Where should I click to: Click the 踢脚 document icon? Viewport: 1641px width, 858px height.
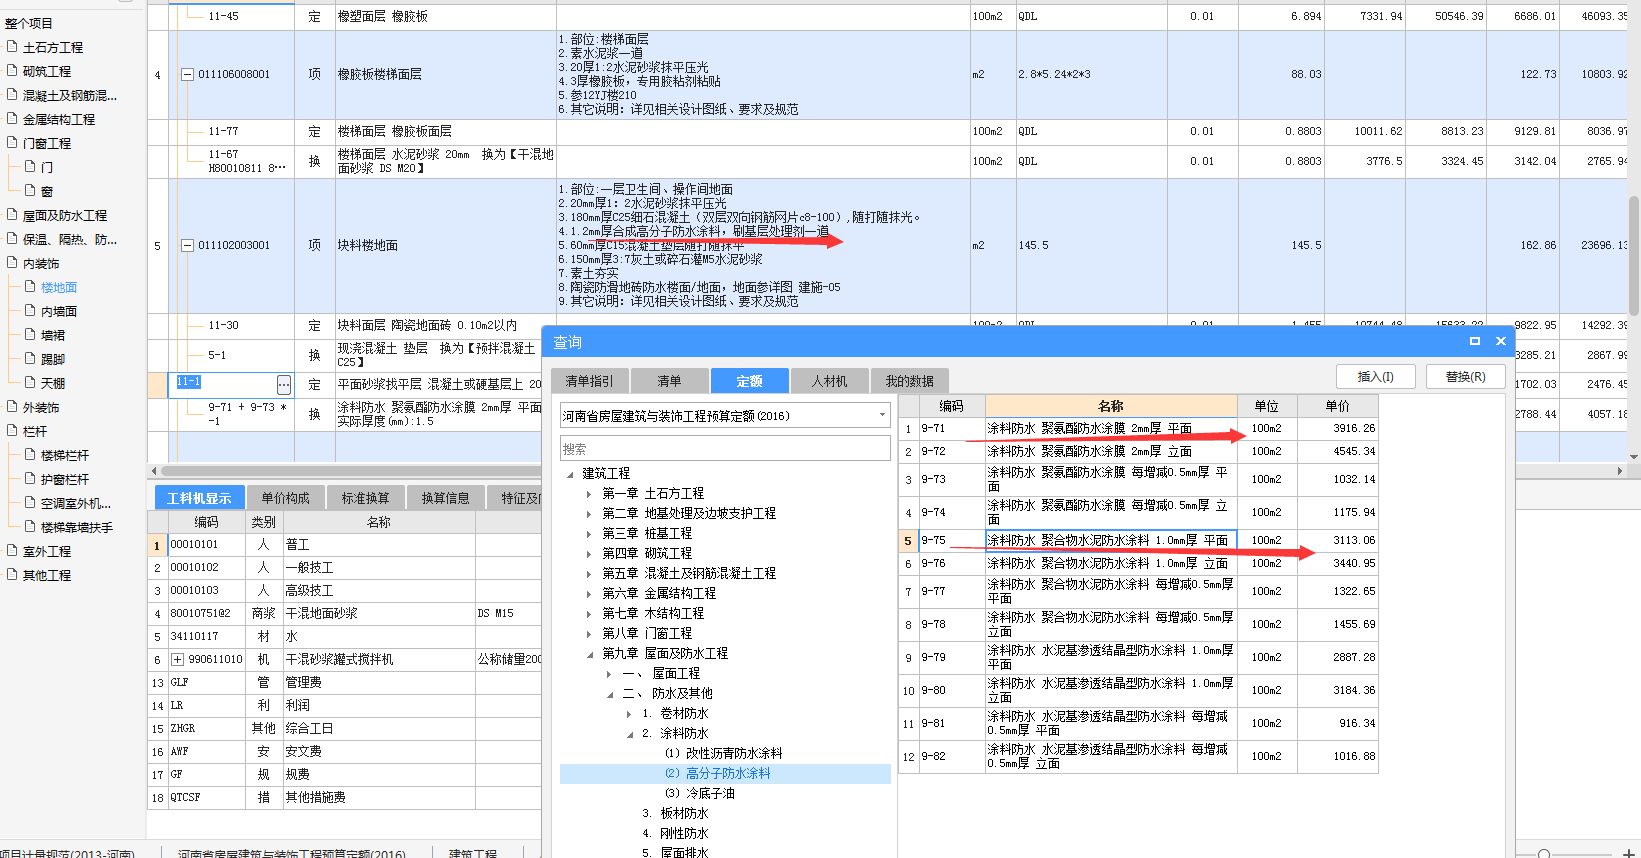pyautogui.click(x=30, y=359)
